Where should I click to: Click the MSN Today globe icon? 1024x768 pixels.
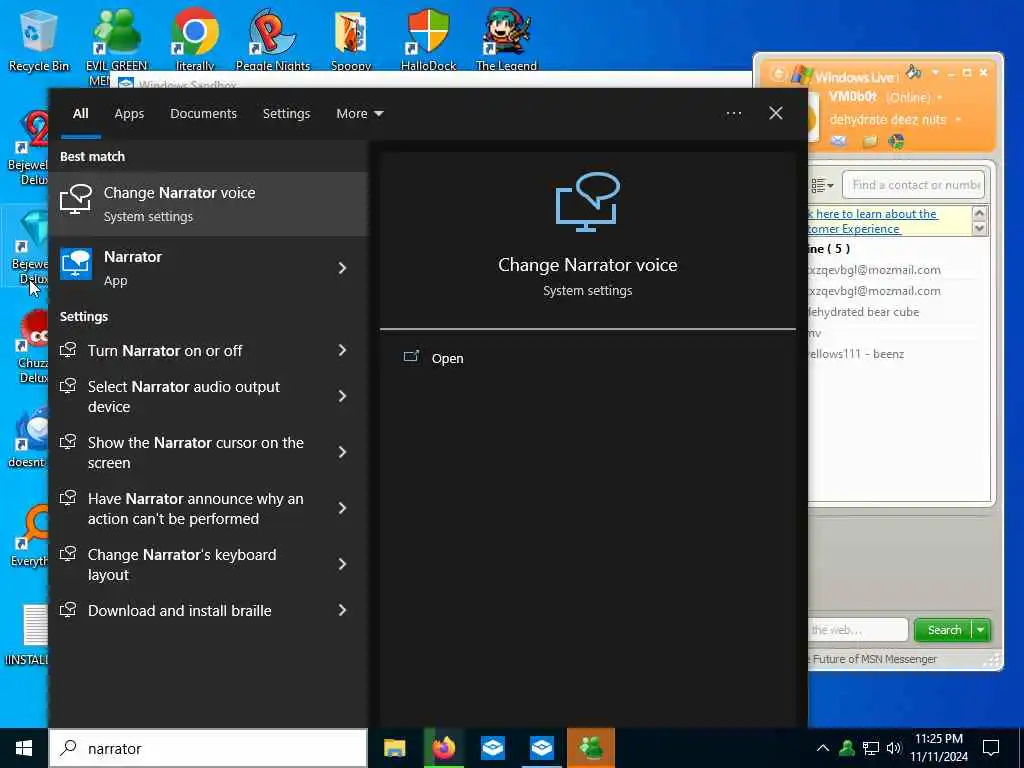pos(896,141)
